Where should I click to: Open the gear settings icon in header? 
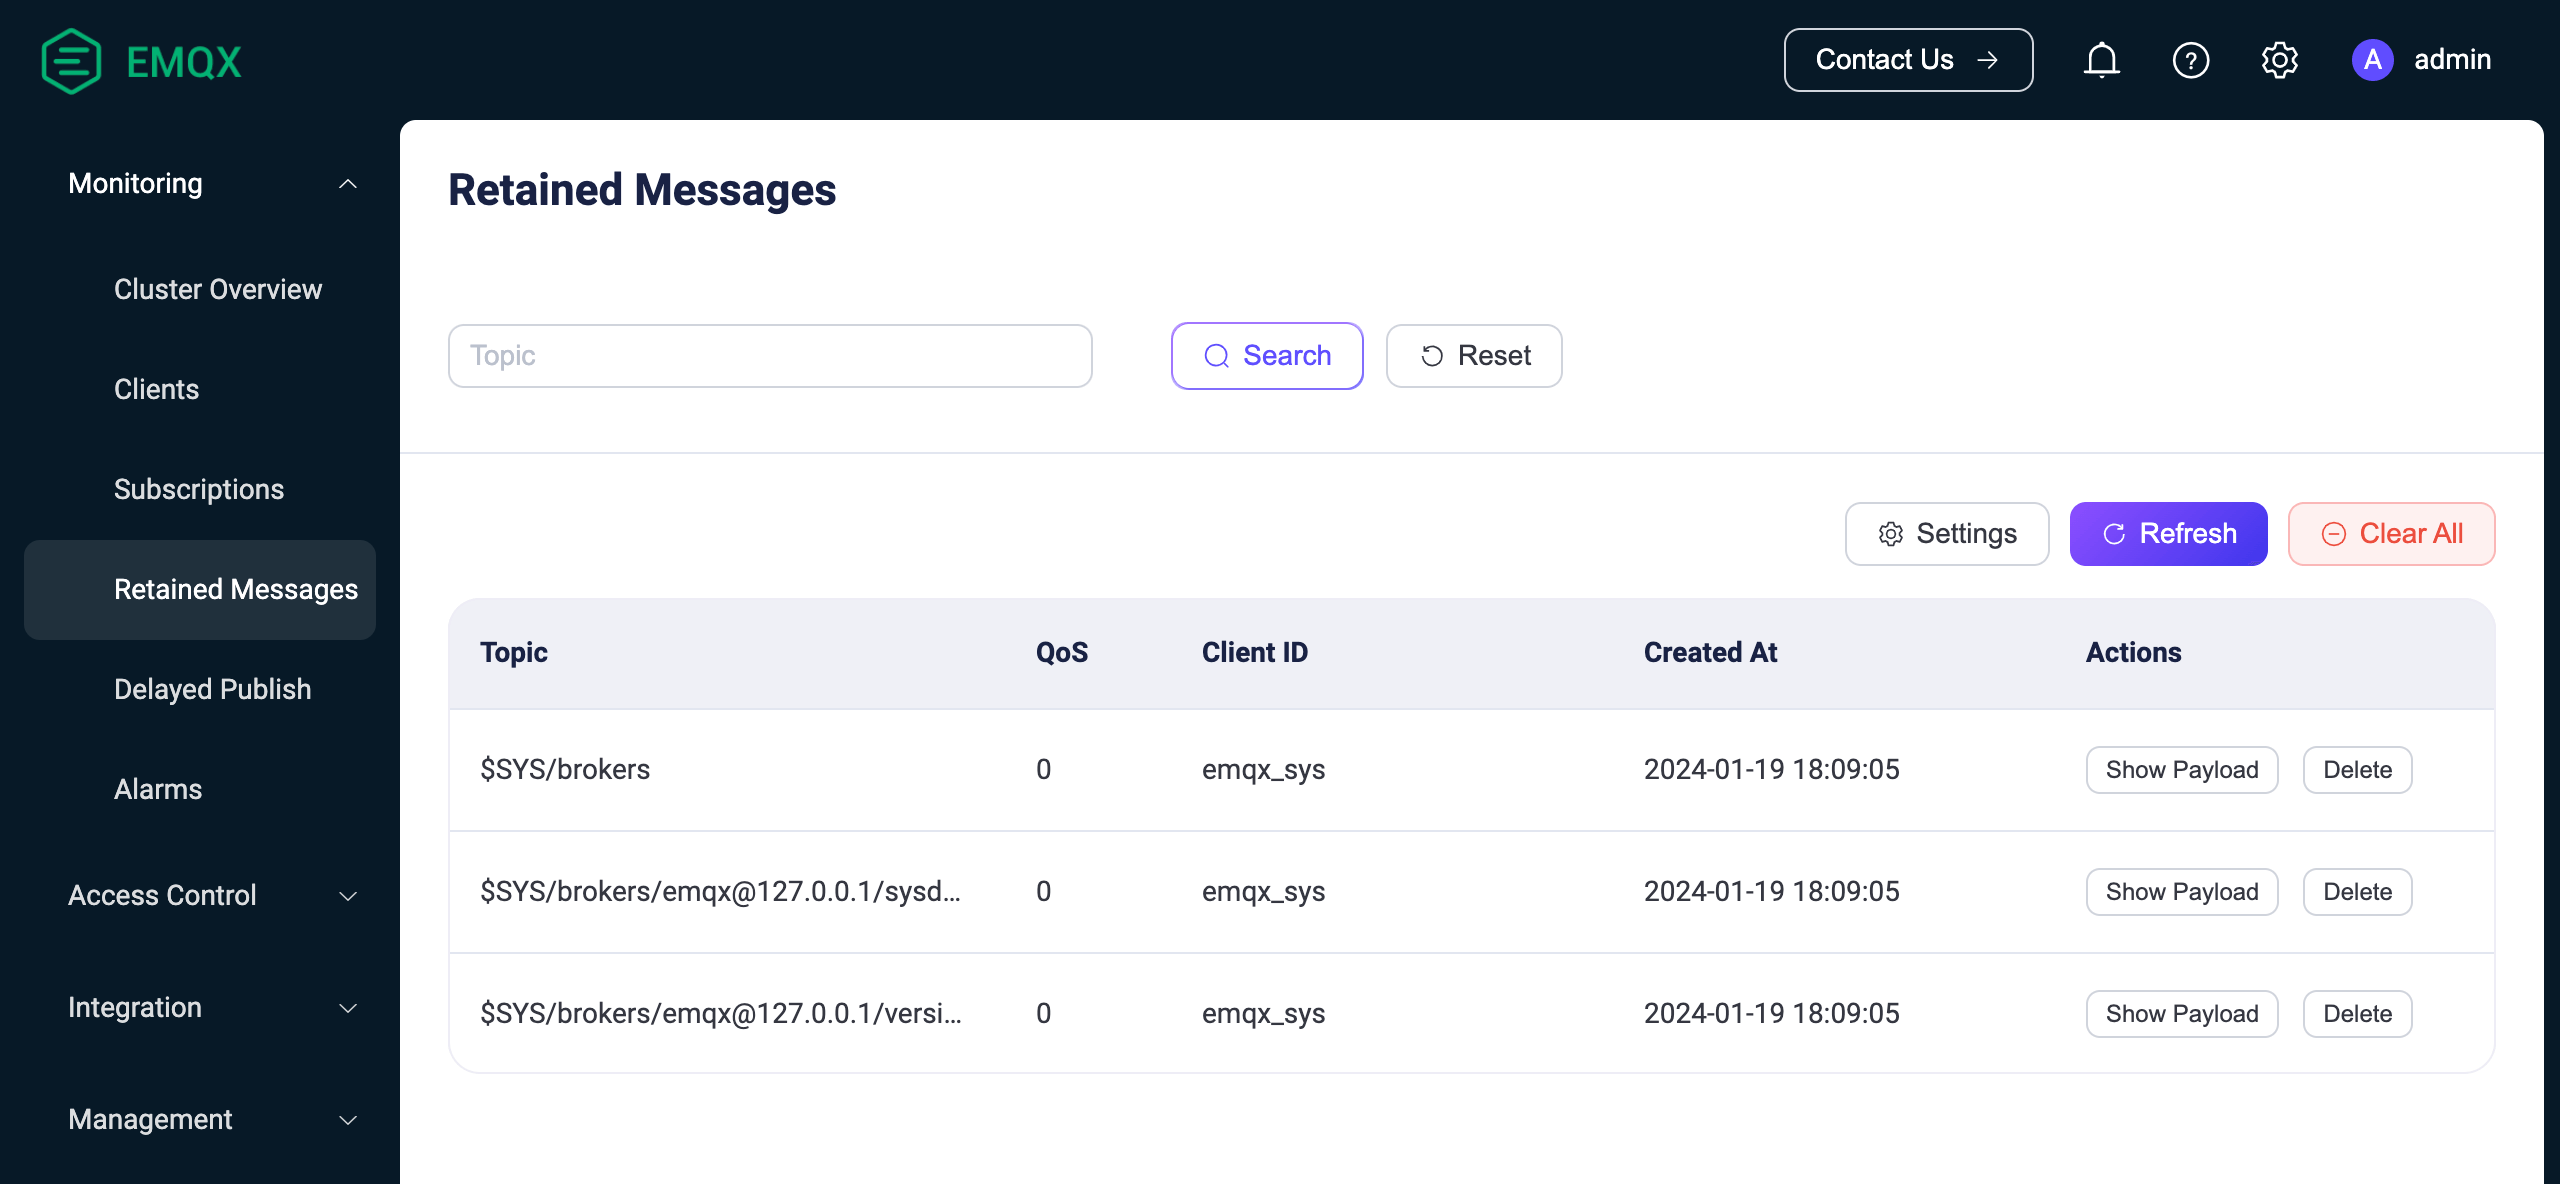coord(2279,60)
